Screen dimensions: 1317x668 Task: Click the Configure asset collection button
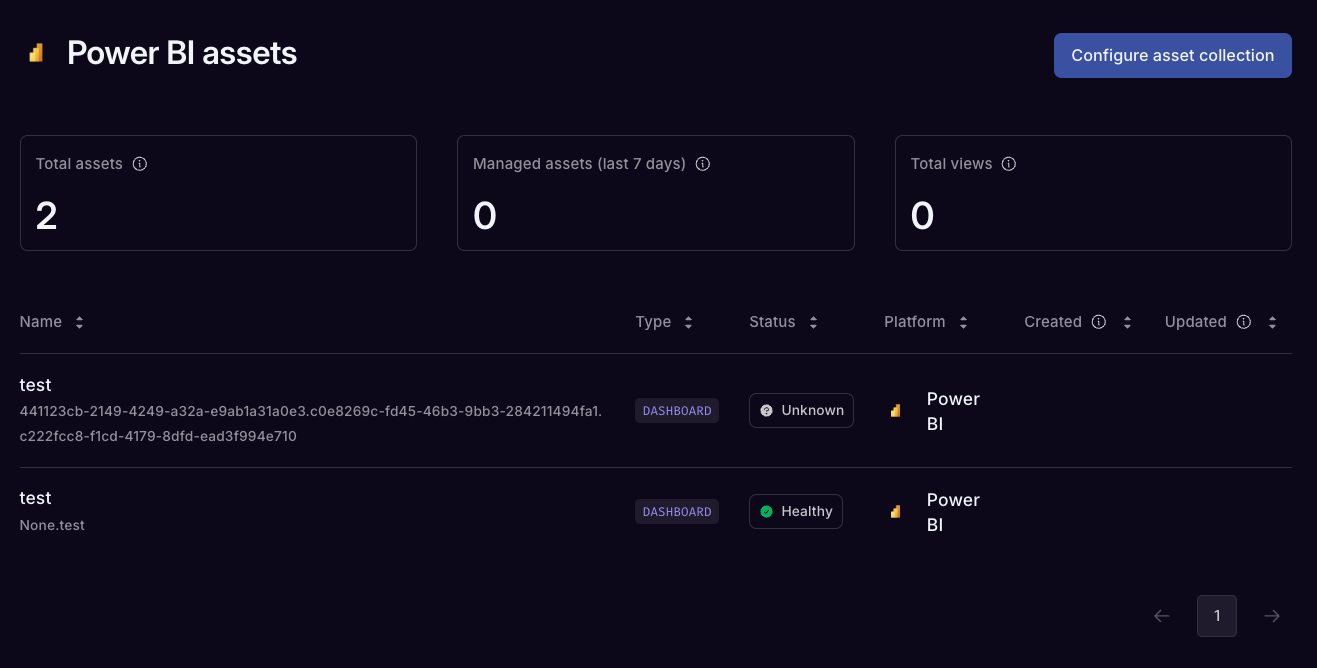coord(1172,55)
